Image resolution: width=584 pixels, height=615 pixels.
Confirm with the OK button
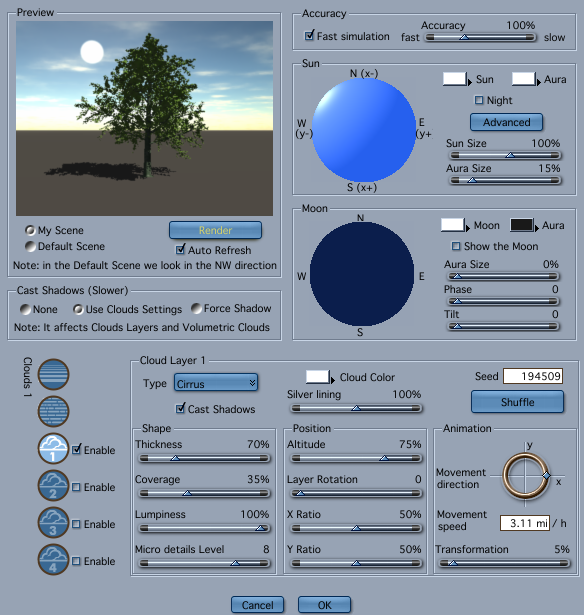point(324,605)
